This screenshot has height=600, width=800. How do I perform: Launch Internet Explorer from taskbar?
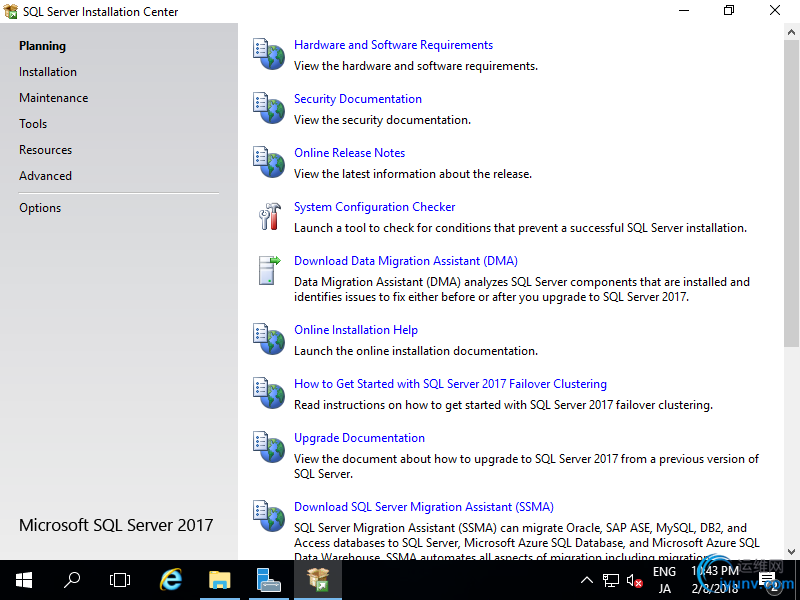171,580
